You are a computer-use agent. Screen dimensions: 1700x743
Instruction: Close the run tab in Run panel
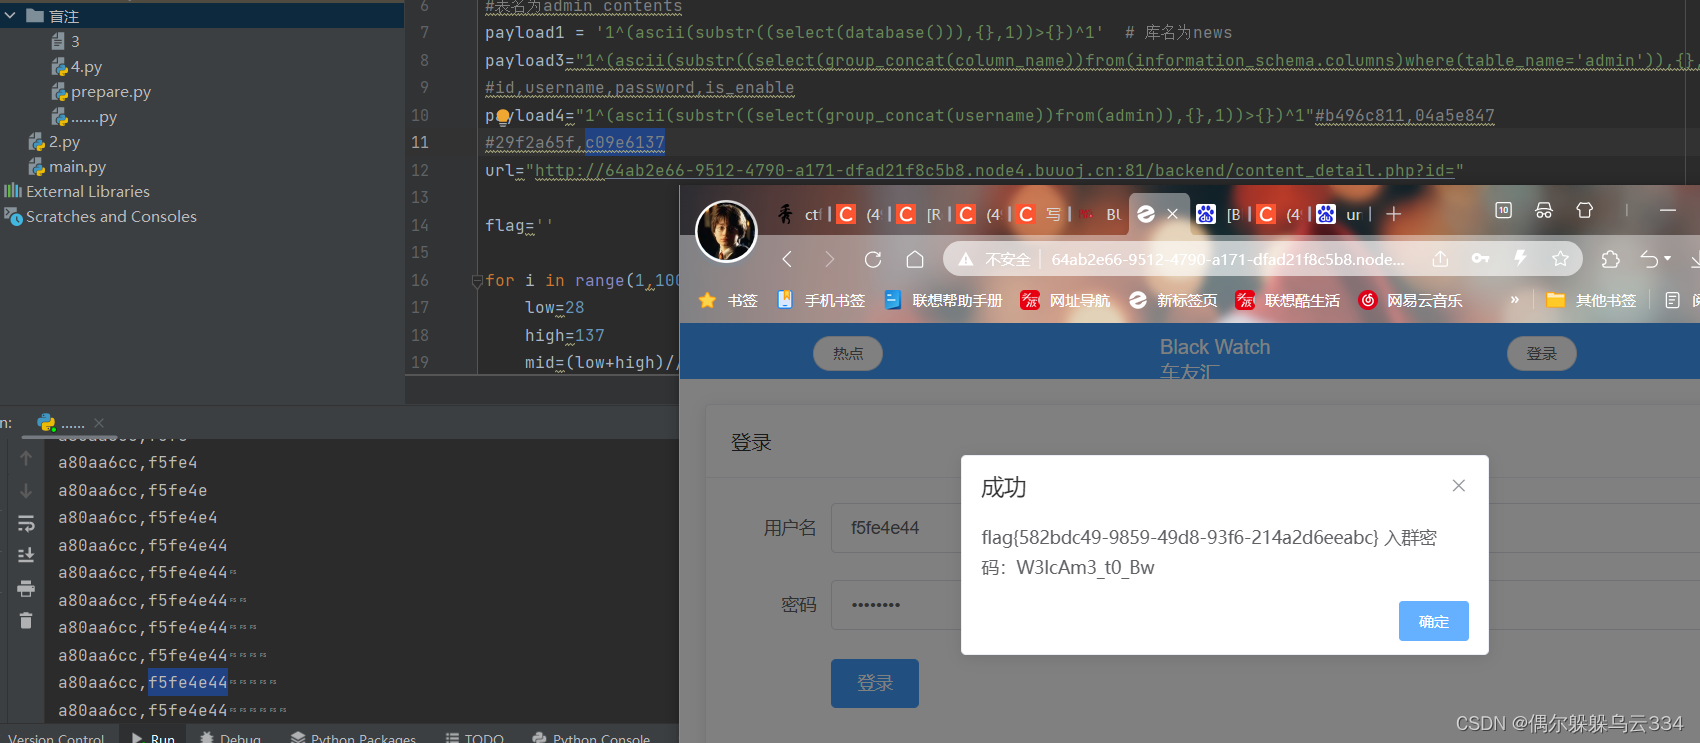[99, 423]
